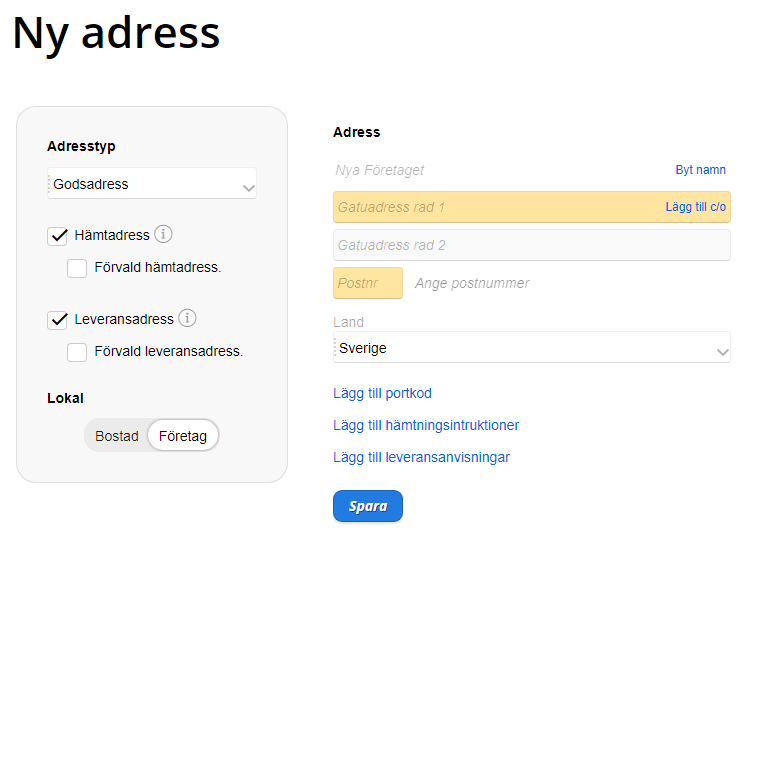Select the Postnr input field
Viewport: 769px width, 784px height.
click(x=367, y=283)
